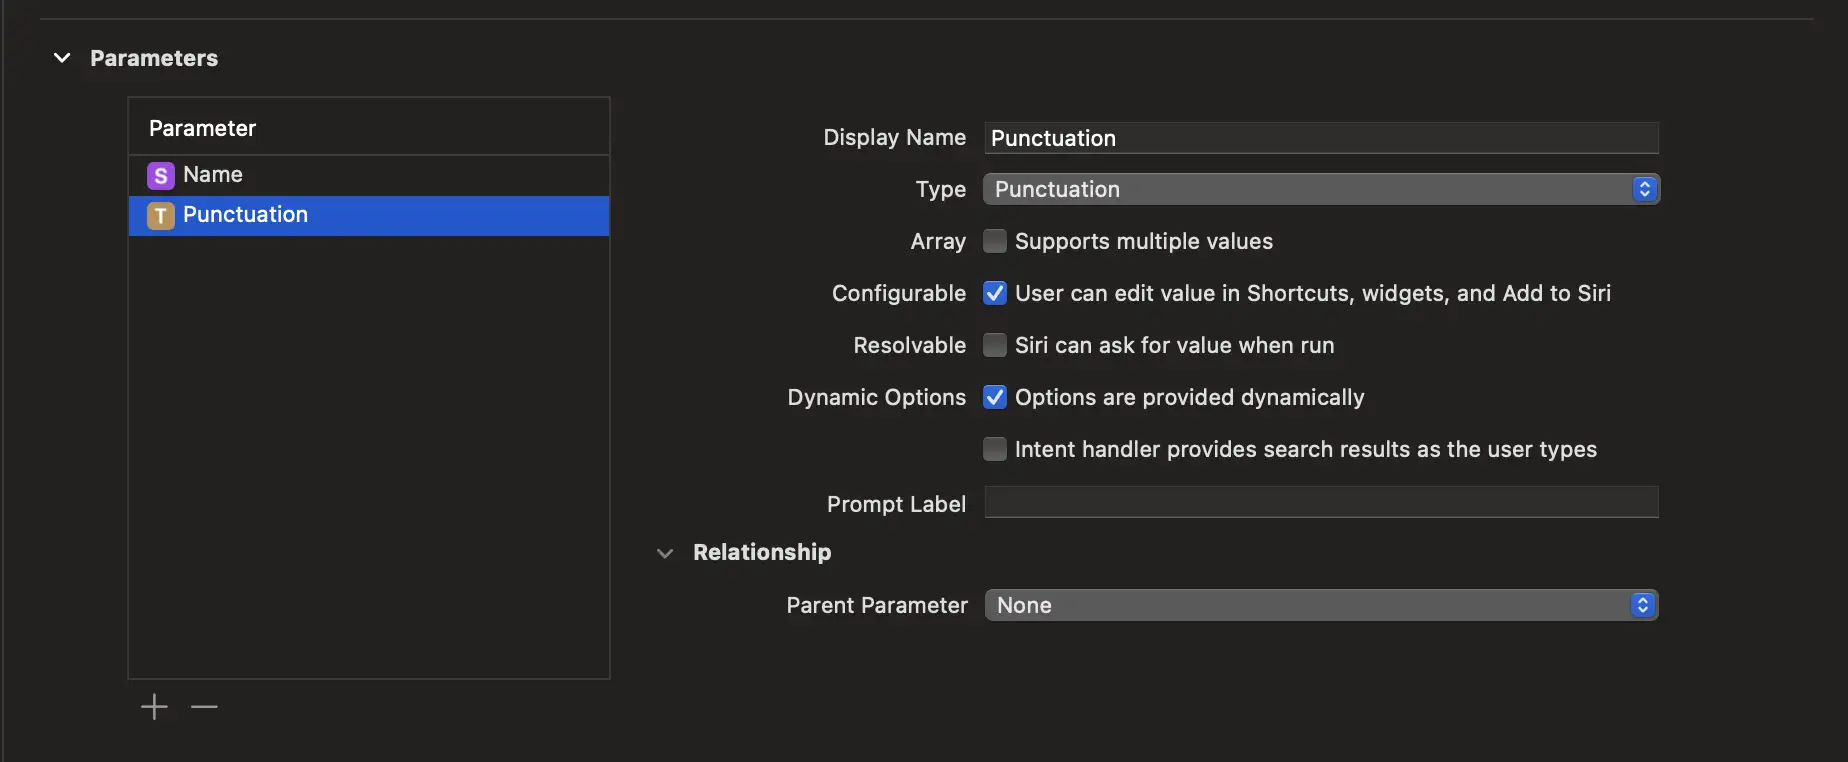Screen dimensions: 1848x762
Task: Click the purple S icon beside Name
Action: [161, 175]
